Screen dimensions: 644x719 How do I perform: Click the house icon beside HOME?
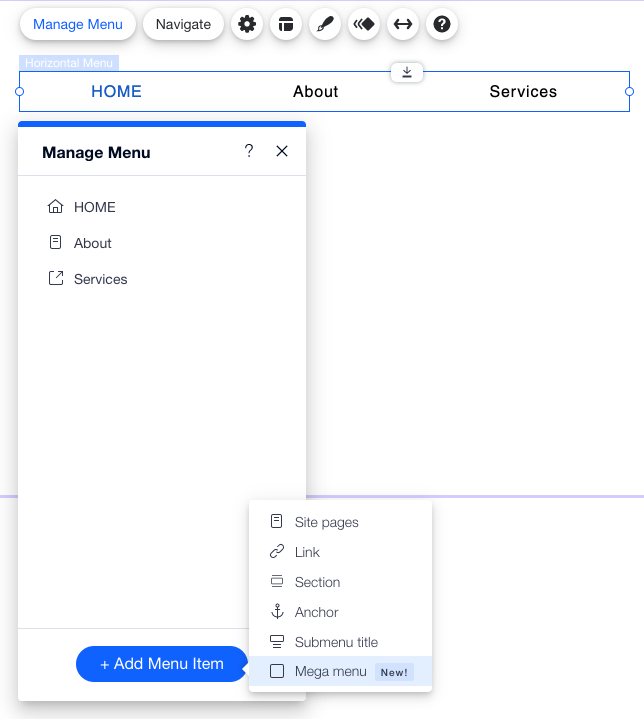56,206
